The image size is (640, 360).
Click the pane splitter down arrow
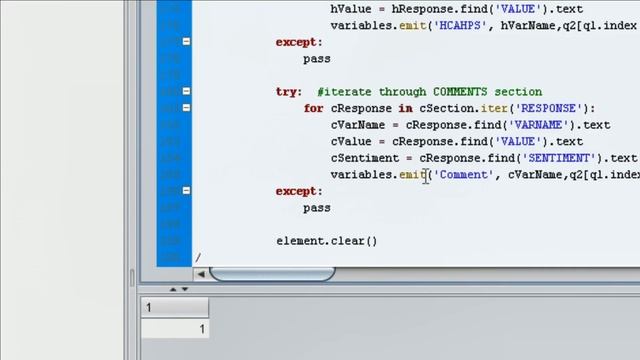(185, 289)
